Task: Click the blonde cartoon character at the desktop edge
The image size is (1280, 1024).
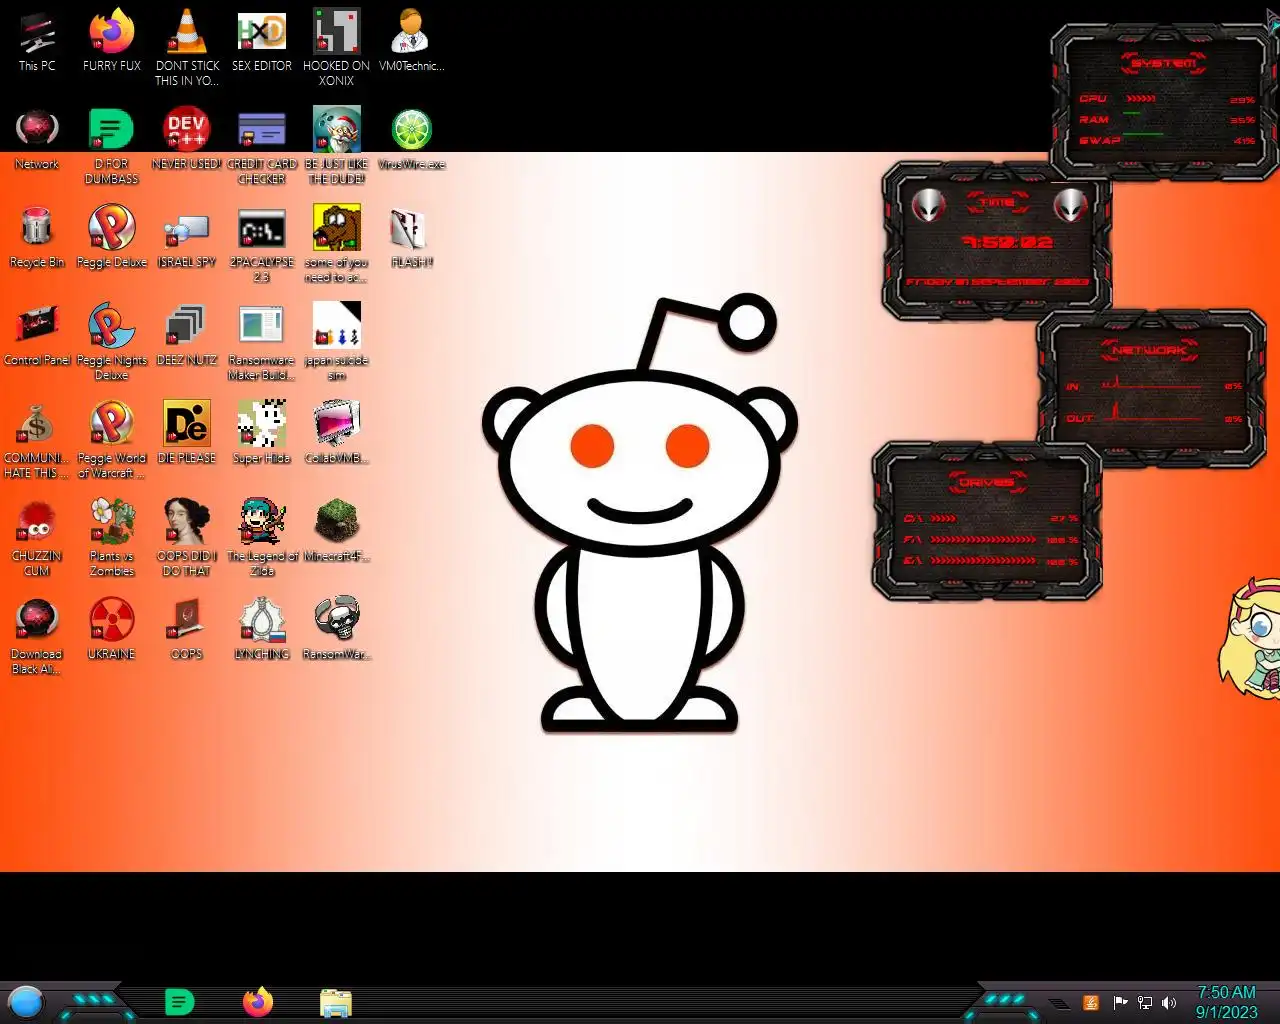Action: click(1250, 638)
